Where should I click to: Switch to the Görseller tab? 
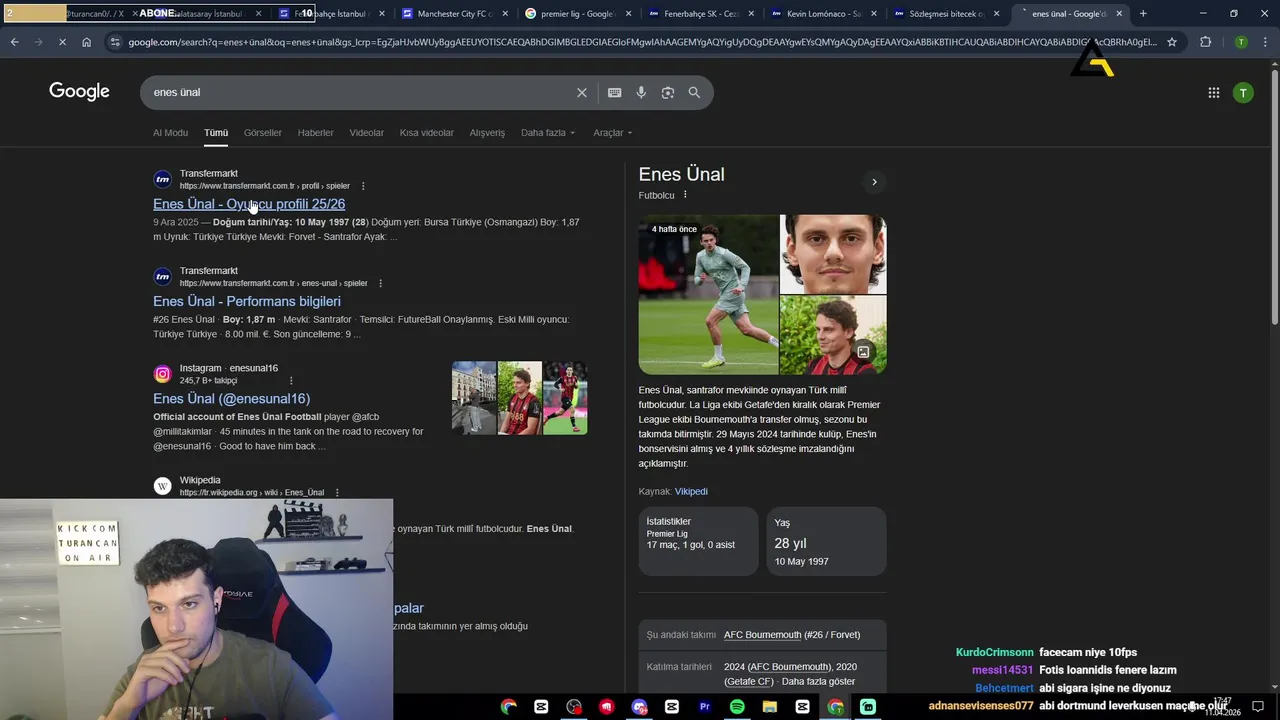[263, 133]
